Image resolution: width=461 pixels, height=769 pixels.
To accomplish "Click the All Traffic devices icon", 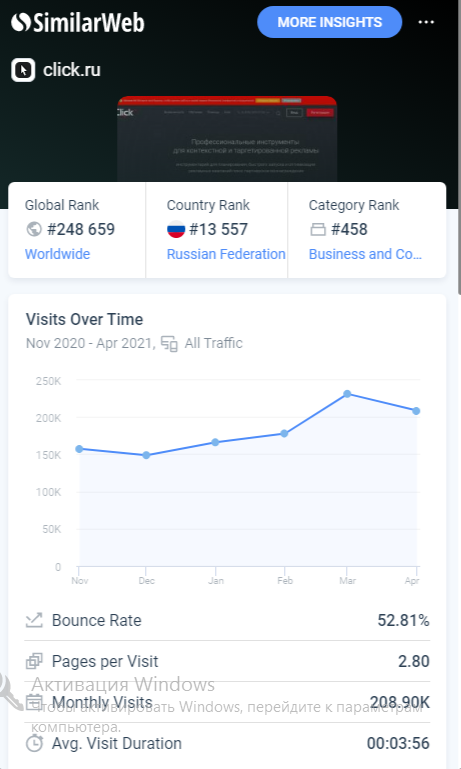I will [x=169, y=343].
